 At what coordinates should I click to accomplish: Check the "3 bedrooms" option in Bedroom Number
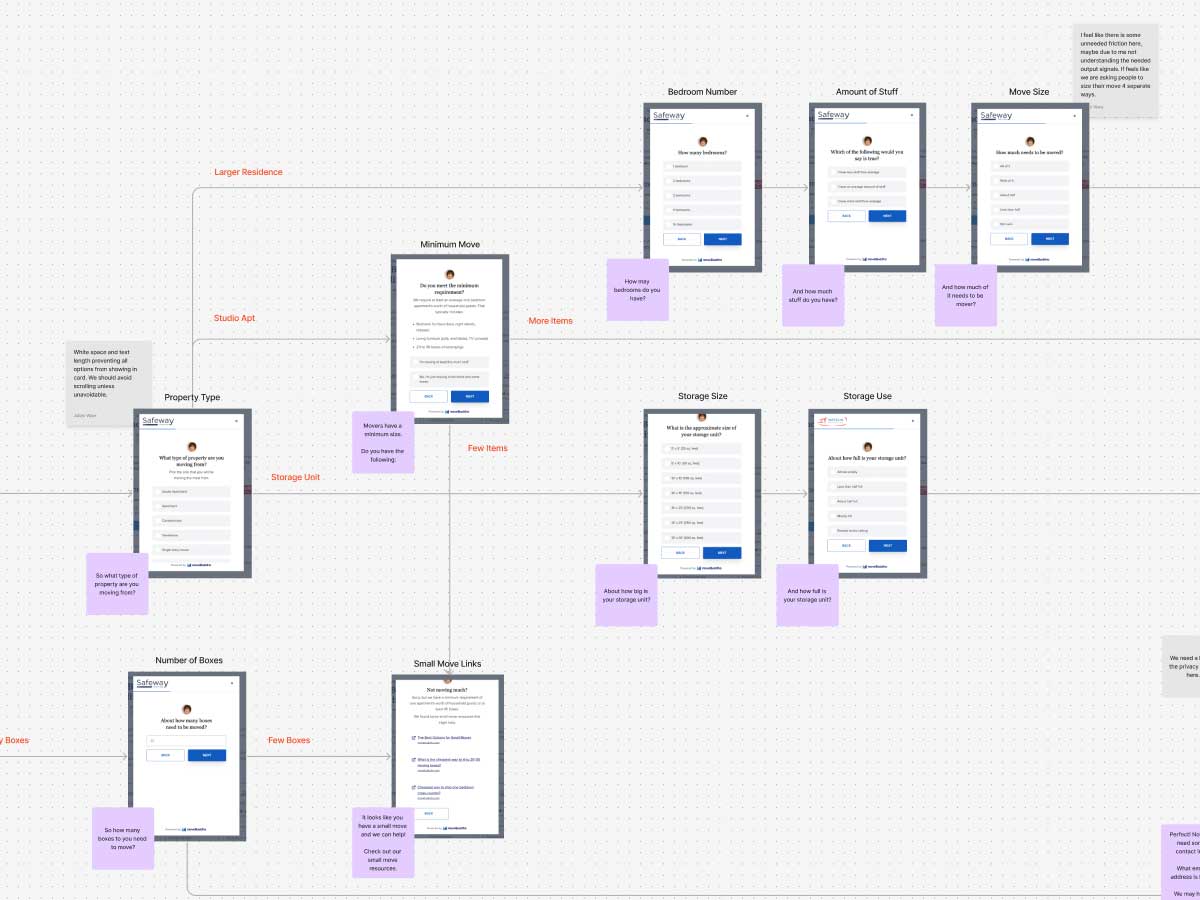pos(702,195)
